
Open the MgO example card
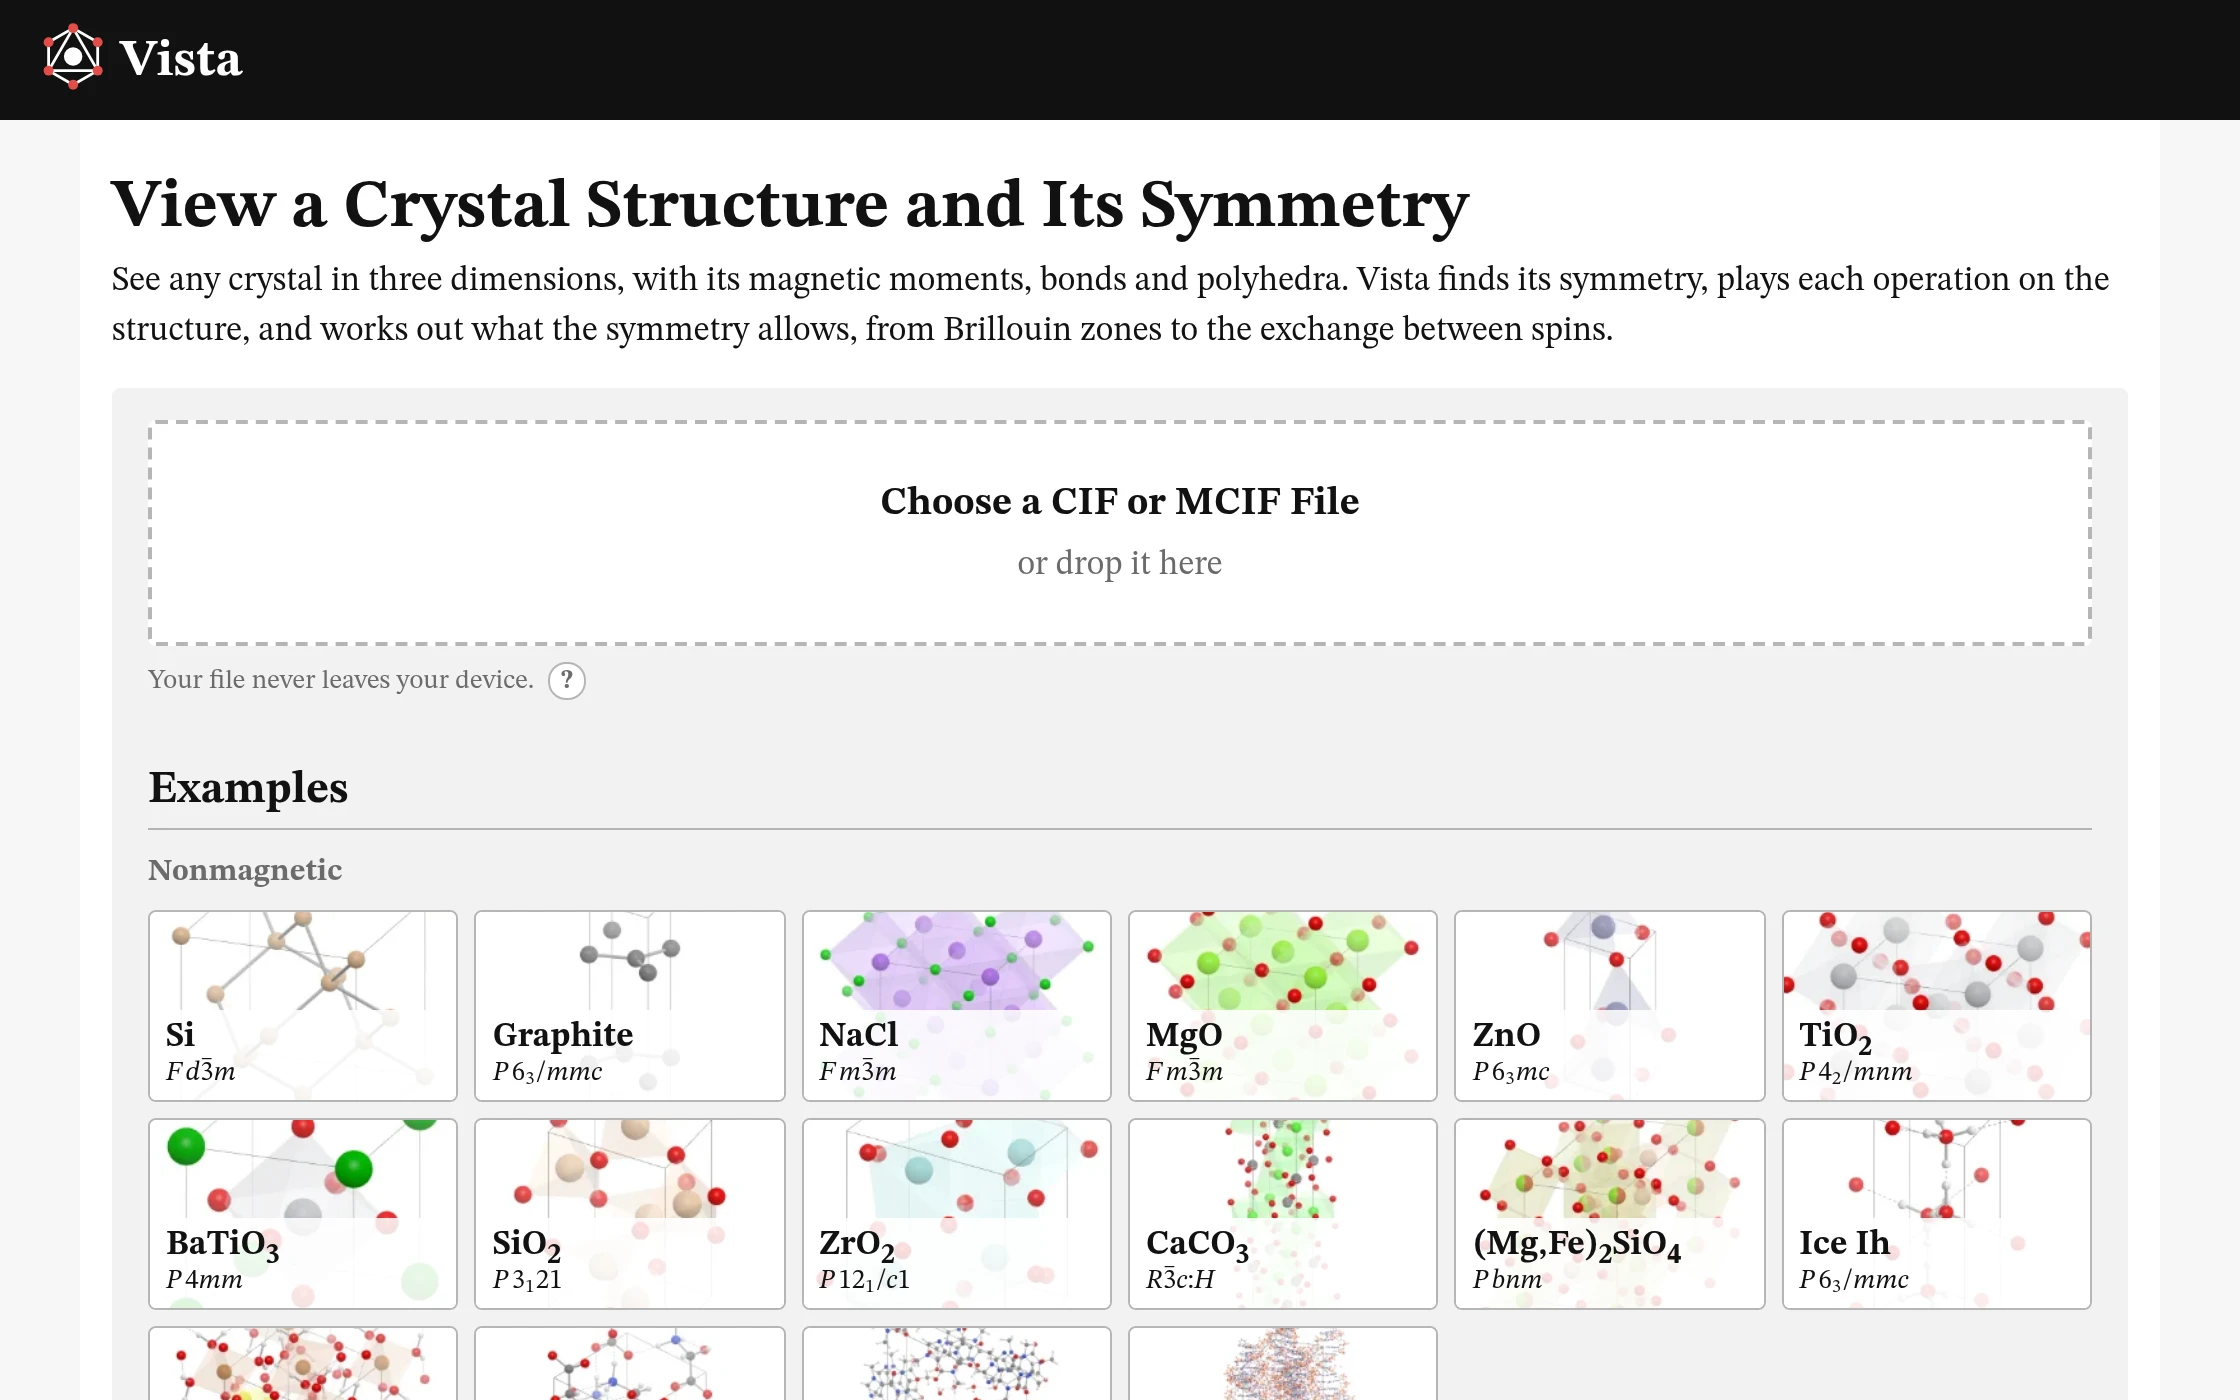[x=1283, y=1006]
